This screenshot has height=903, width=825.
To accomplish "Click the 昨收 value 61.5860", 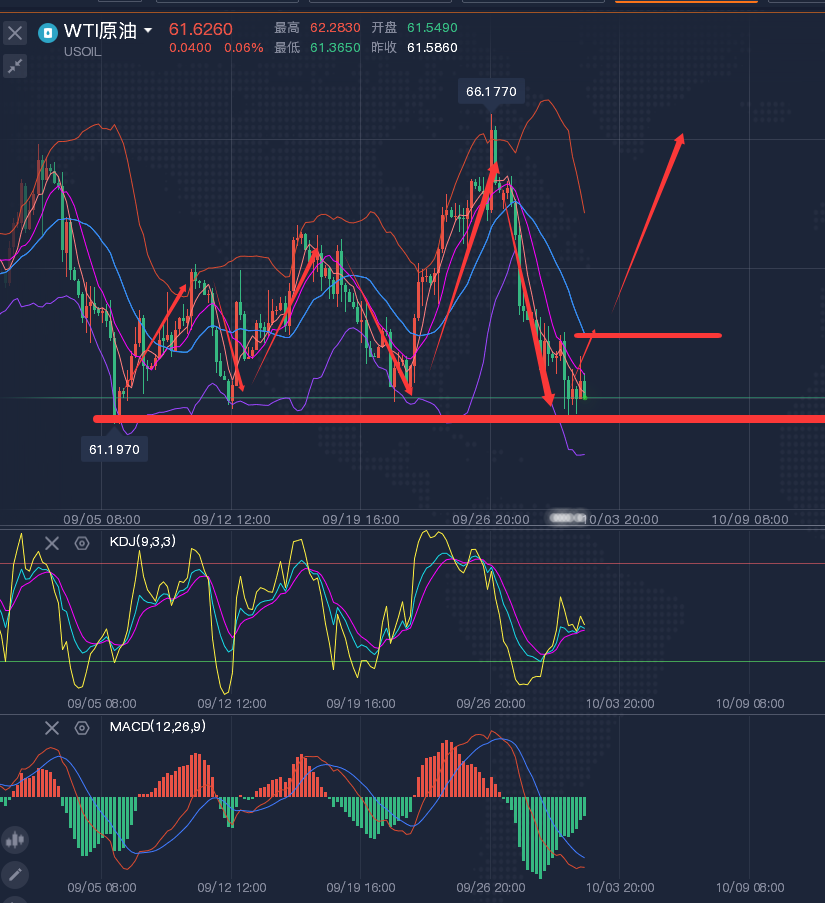I will tap(432, 48).
